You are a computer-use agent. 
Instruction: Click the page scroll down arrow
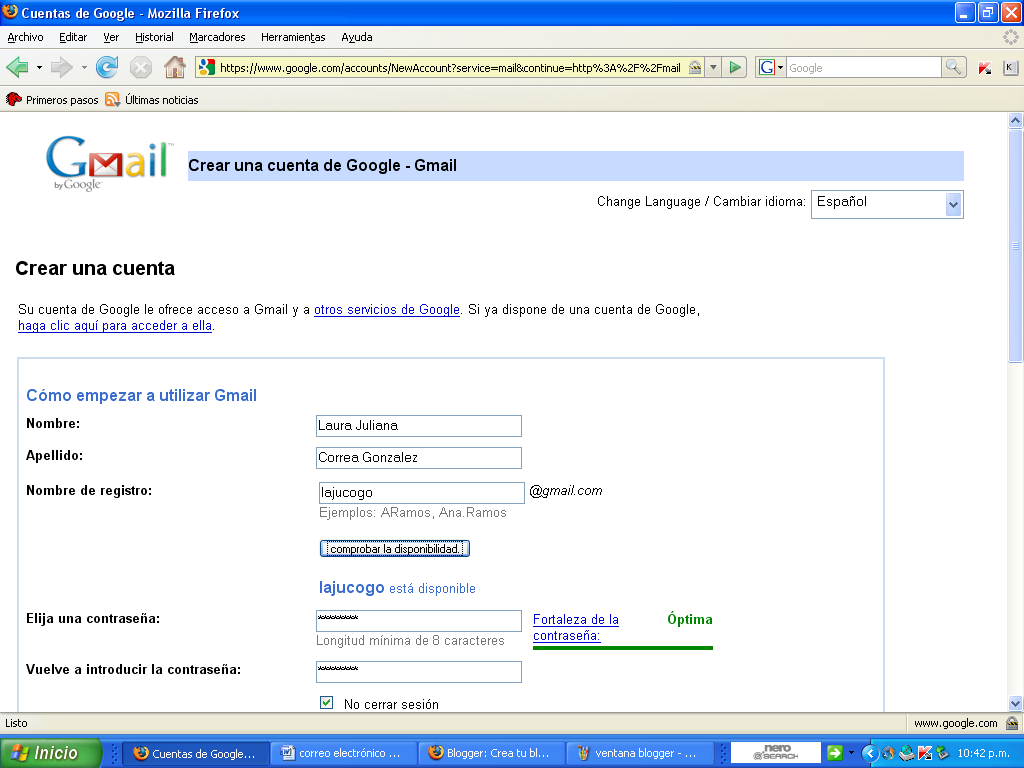(1015, 703)
